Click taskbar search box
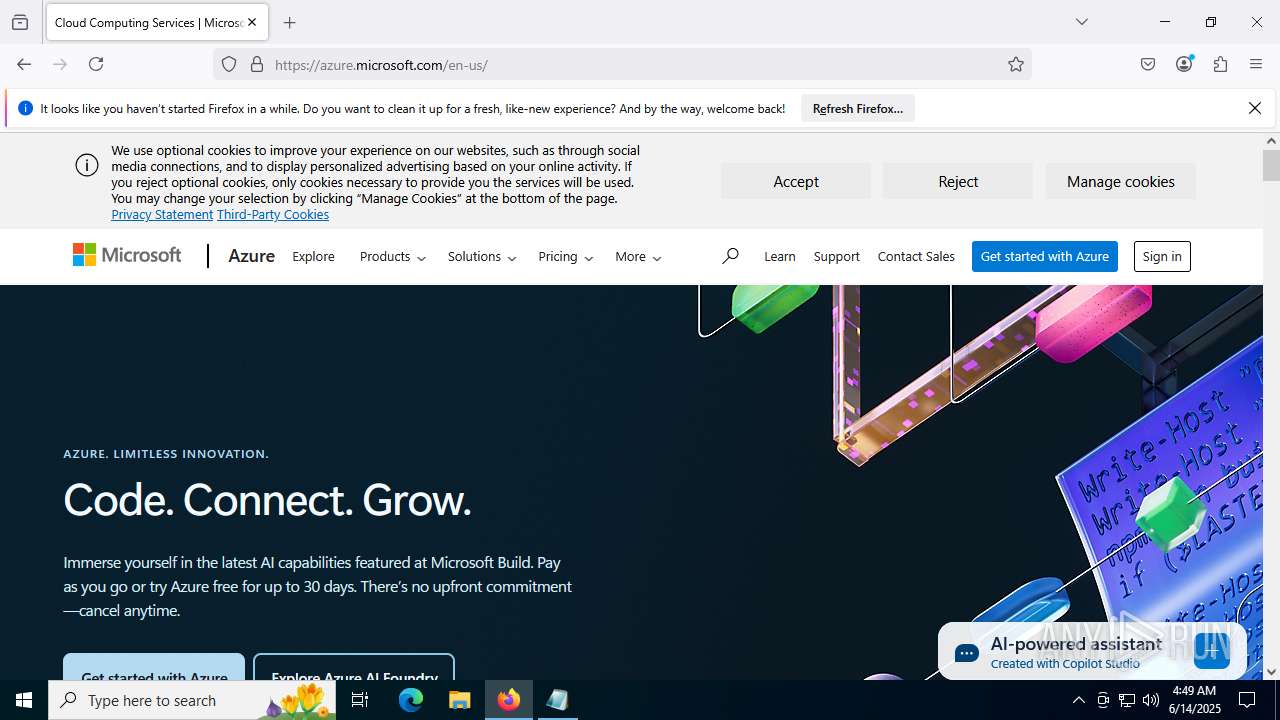This screenshot has height=720, width=1280. point(192,700)
